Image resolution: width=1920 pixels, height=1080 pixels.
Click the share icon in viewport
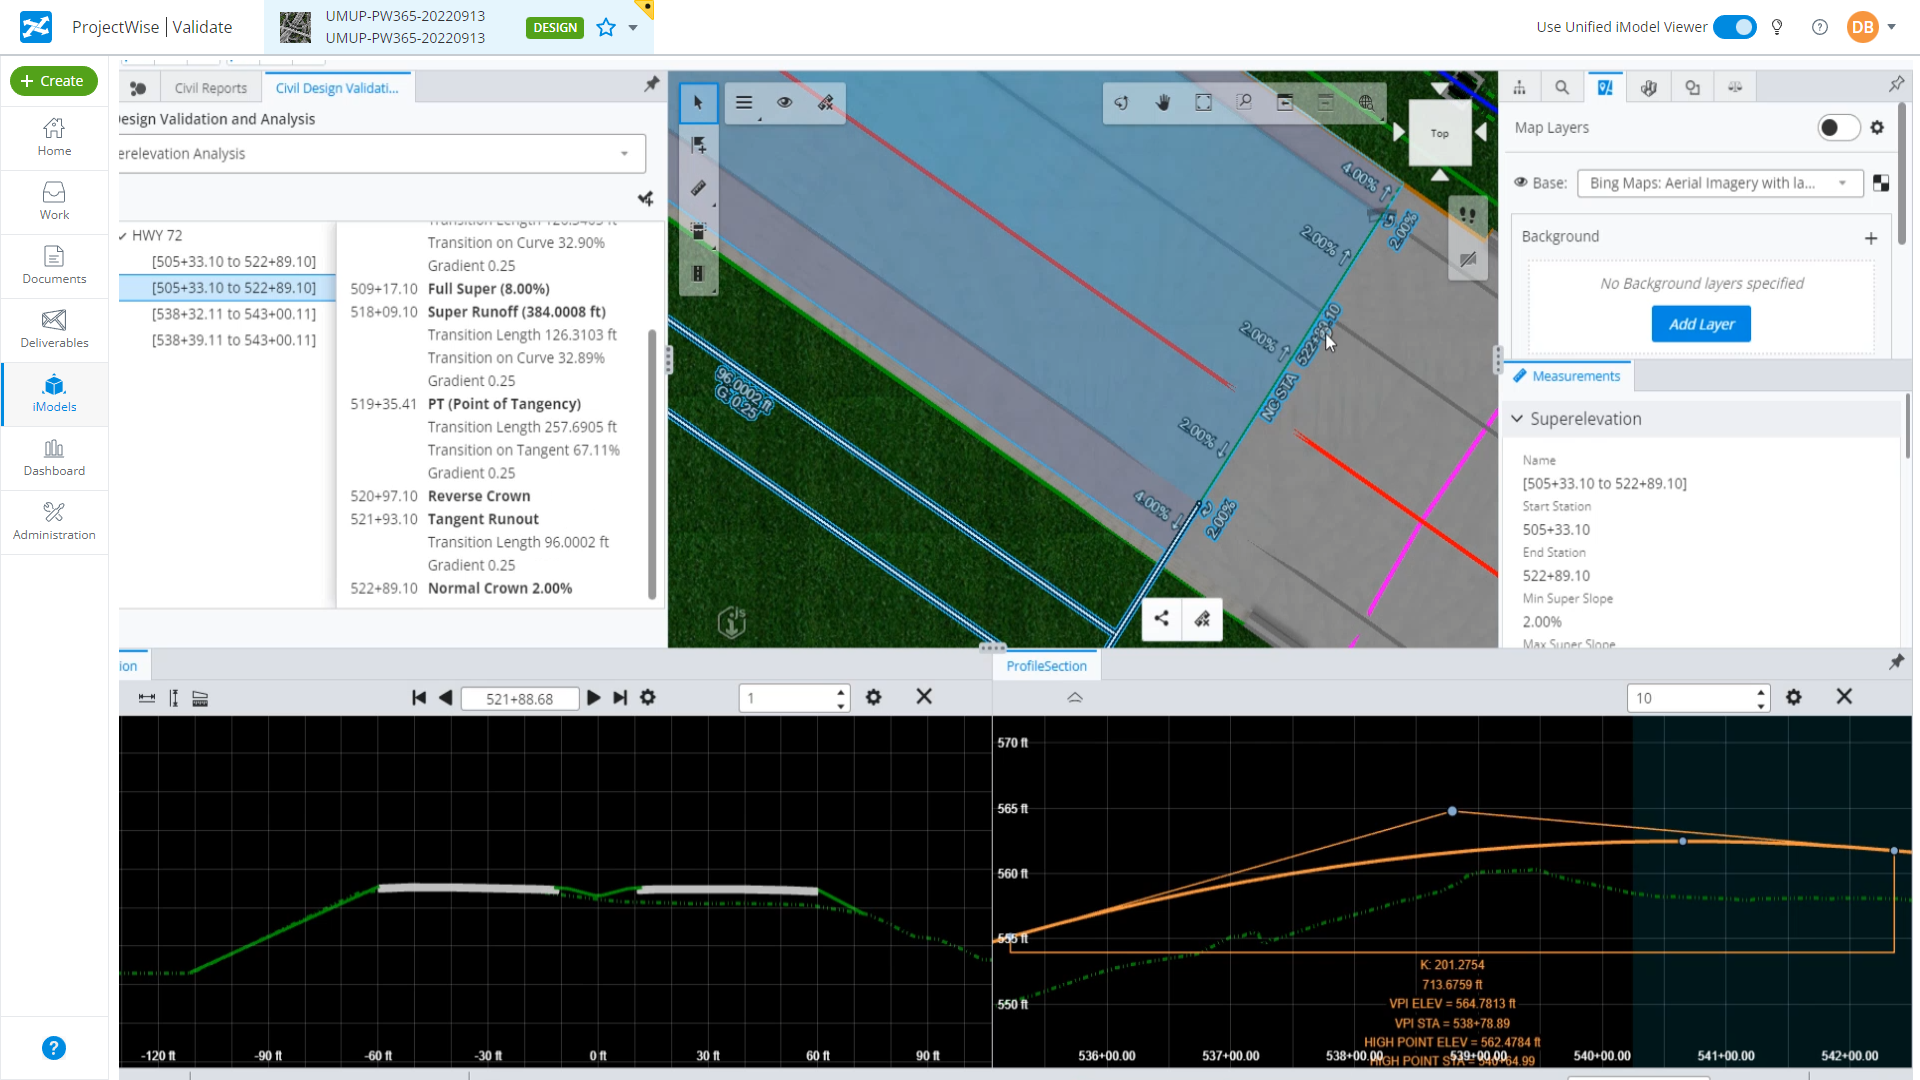[x=1161, y=618]
